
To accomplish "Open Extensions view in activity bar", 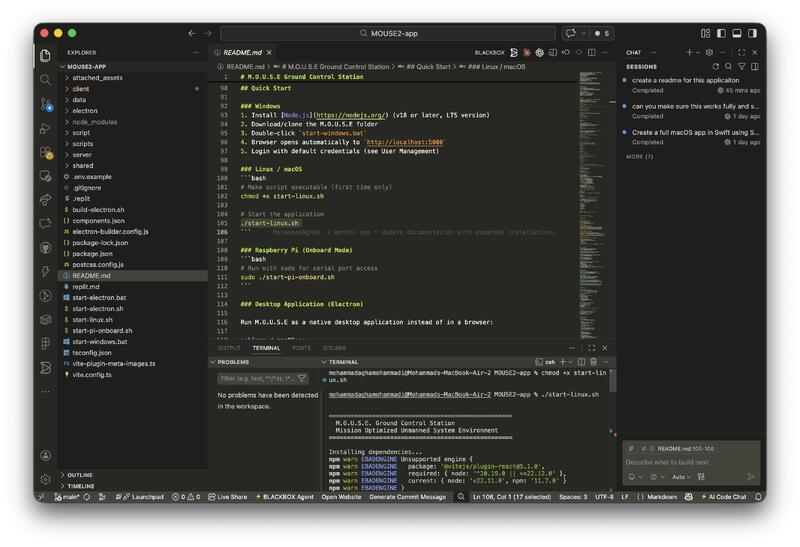I will click(x=46, y=152).
